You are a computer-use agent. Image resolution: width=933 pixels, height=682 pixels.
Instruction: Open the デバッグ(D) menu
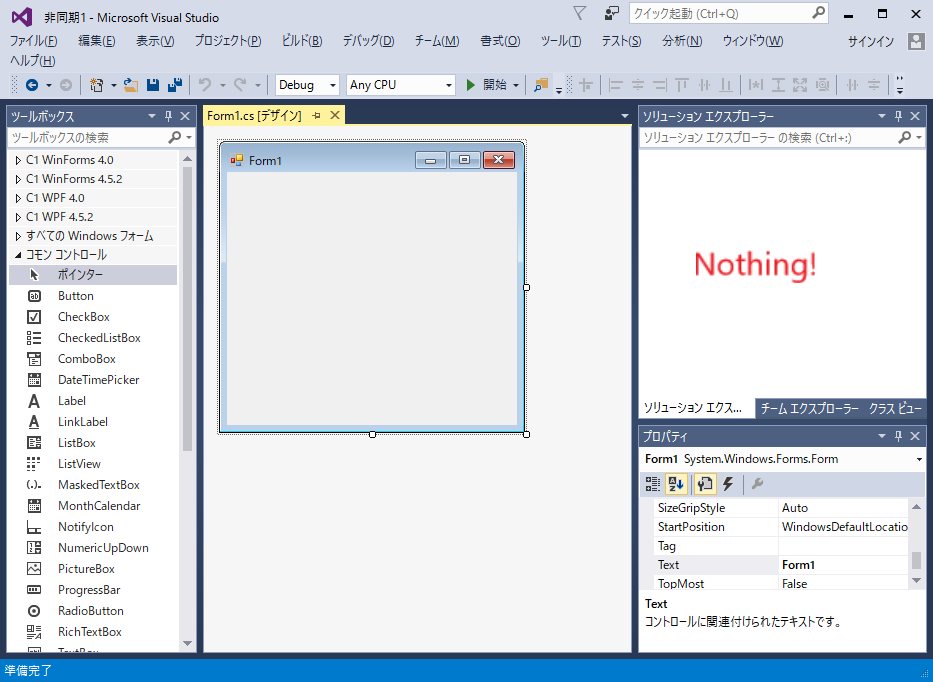click(x=368, y=41)
